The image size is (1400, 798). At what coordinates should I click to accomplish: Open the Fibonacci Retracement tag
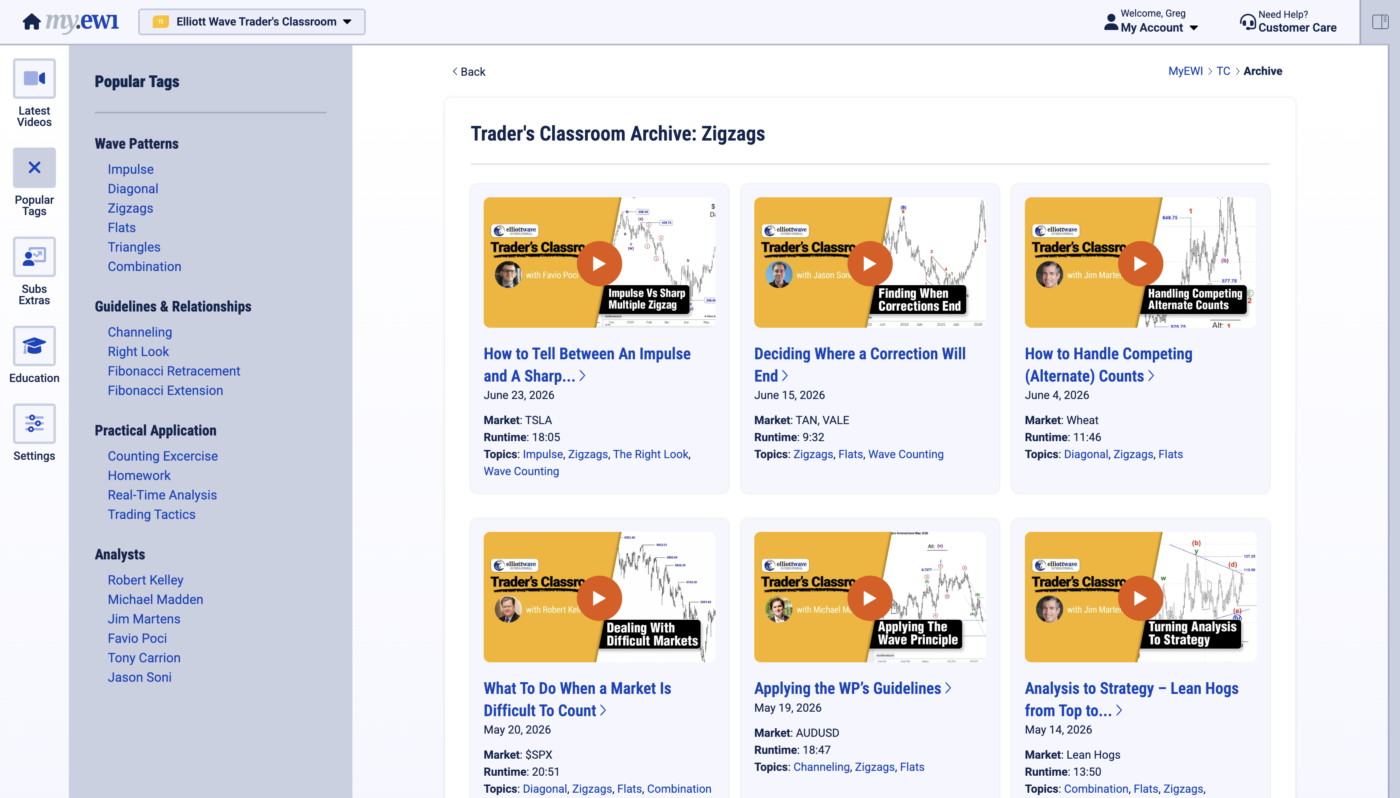(x=174, y=371)
